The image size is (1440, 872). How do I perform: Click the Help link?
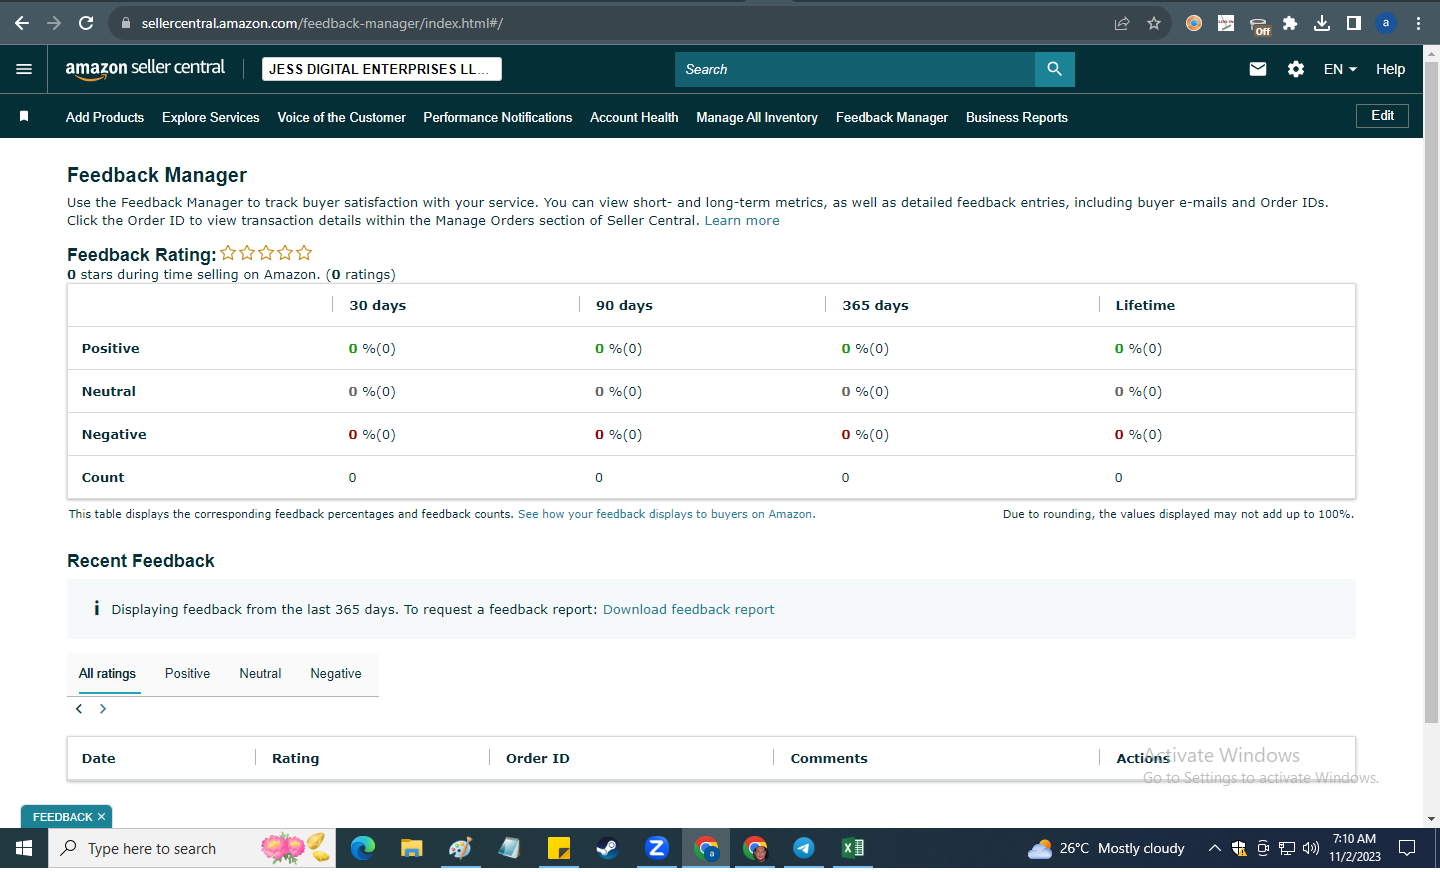click(1390, 69)
